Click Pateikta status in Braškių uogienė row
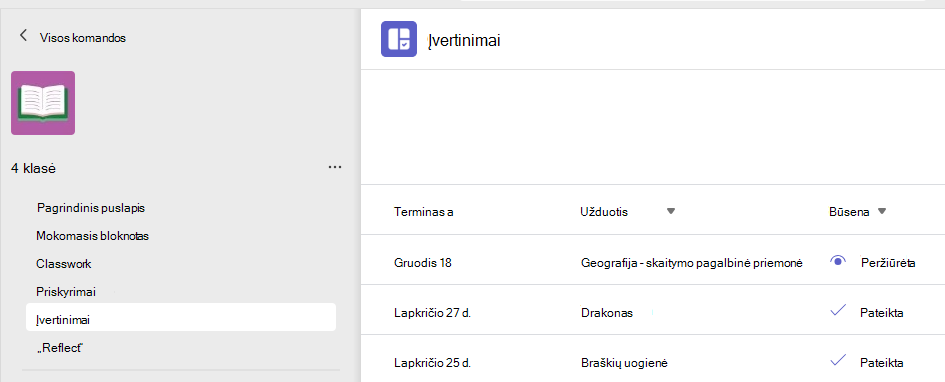 point(882,363)
